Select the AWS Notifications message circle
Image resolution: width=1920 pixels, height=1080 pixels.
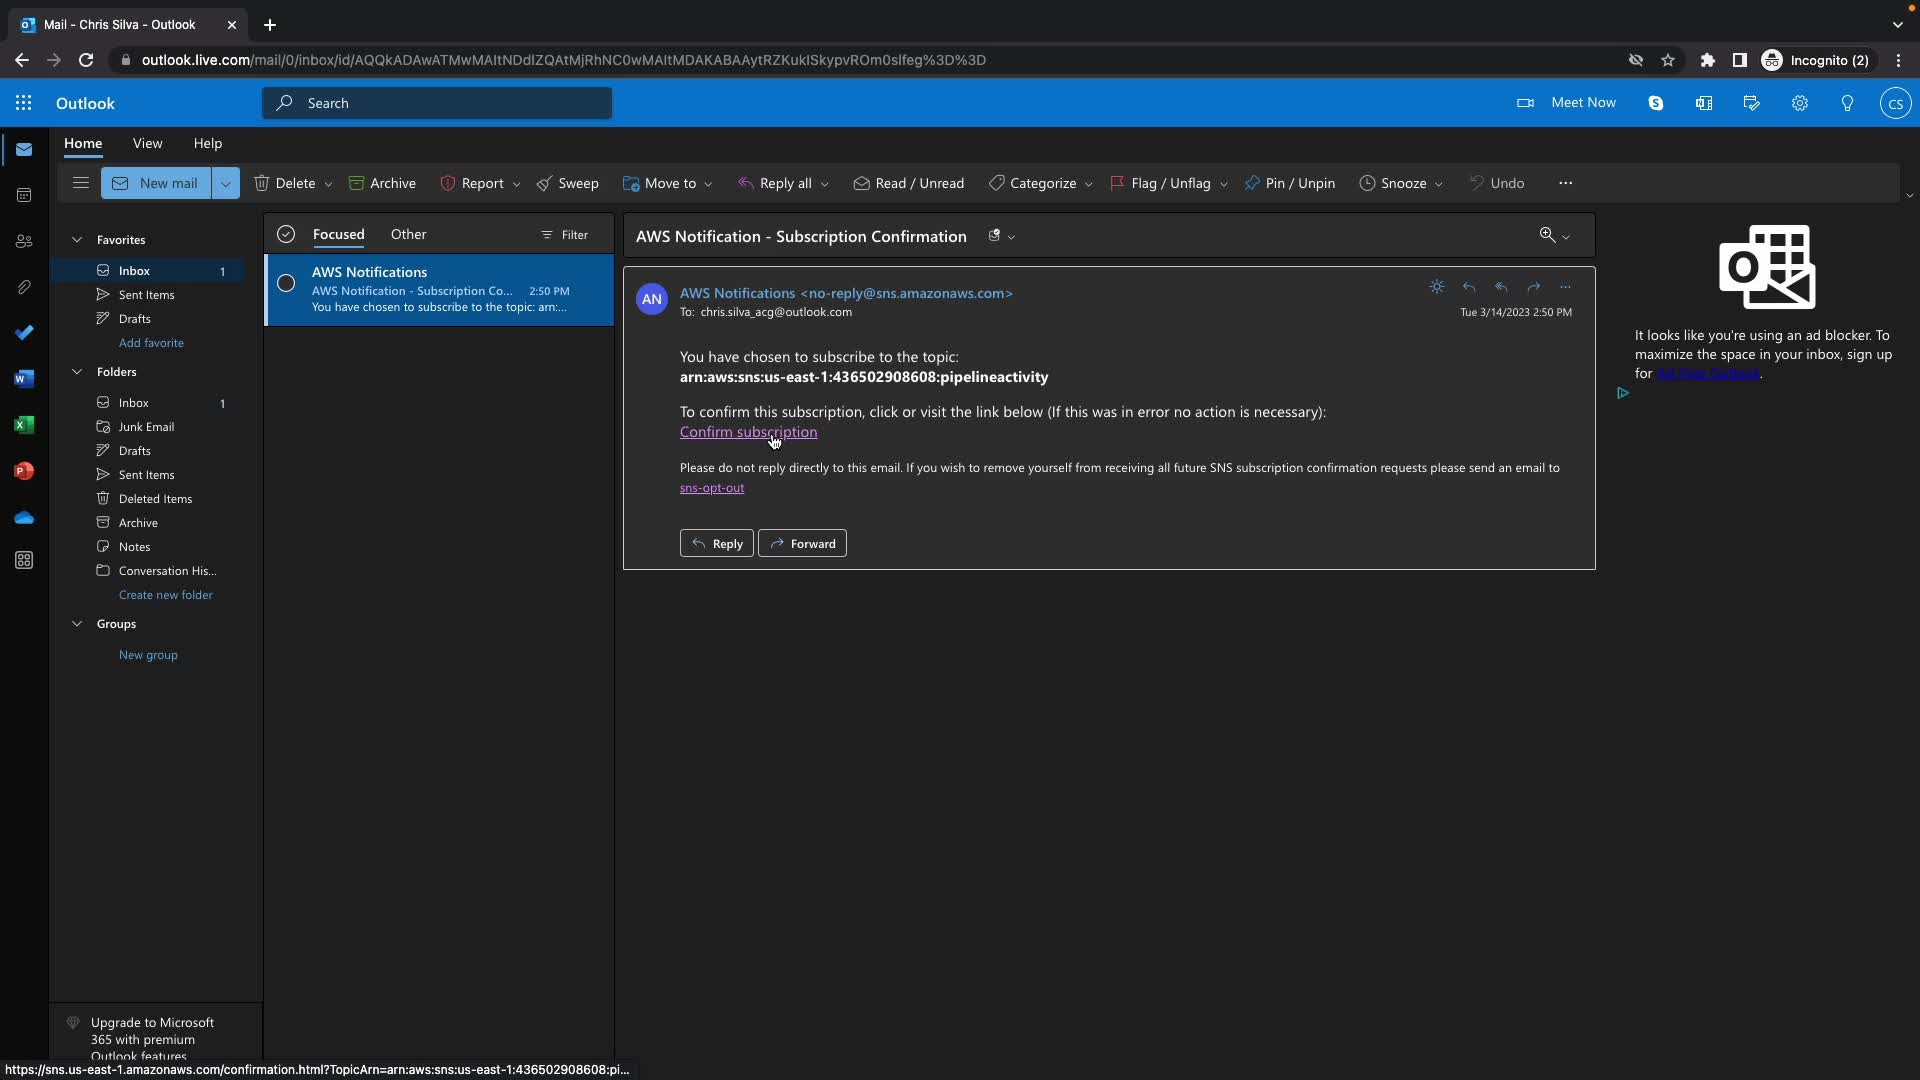click(x=286, y=283)
